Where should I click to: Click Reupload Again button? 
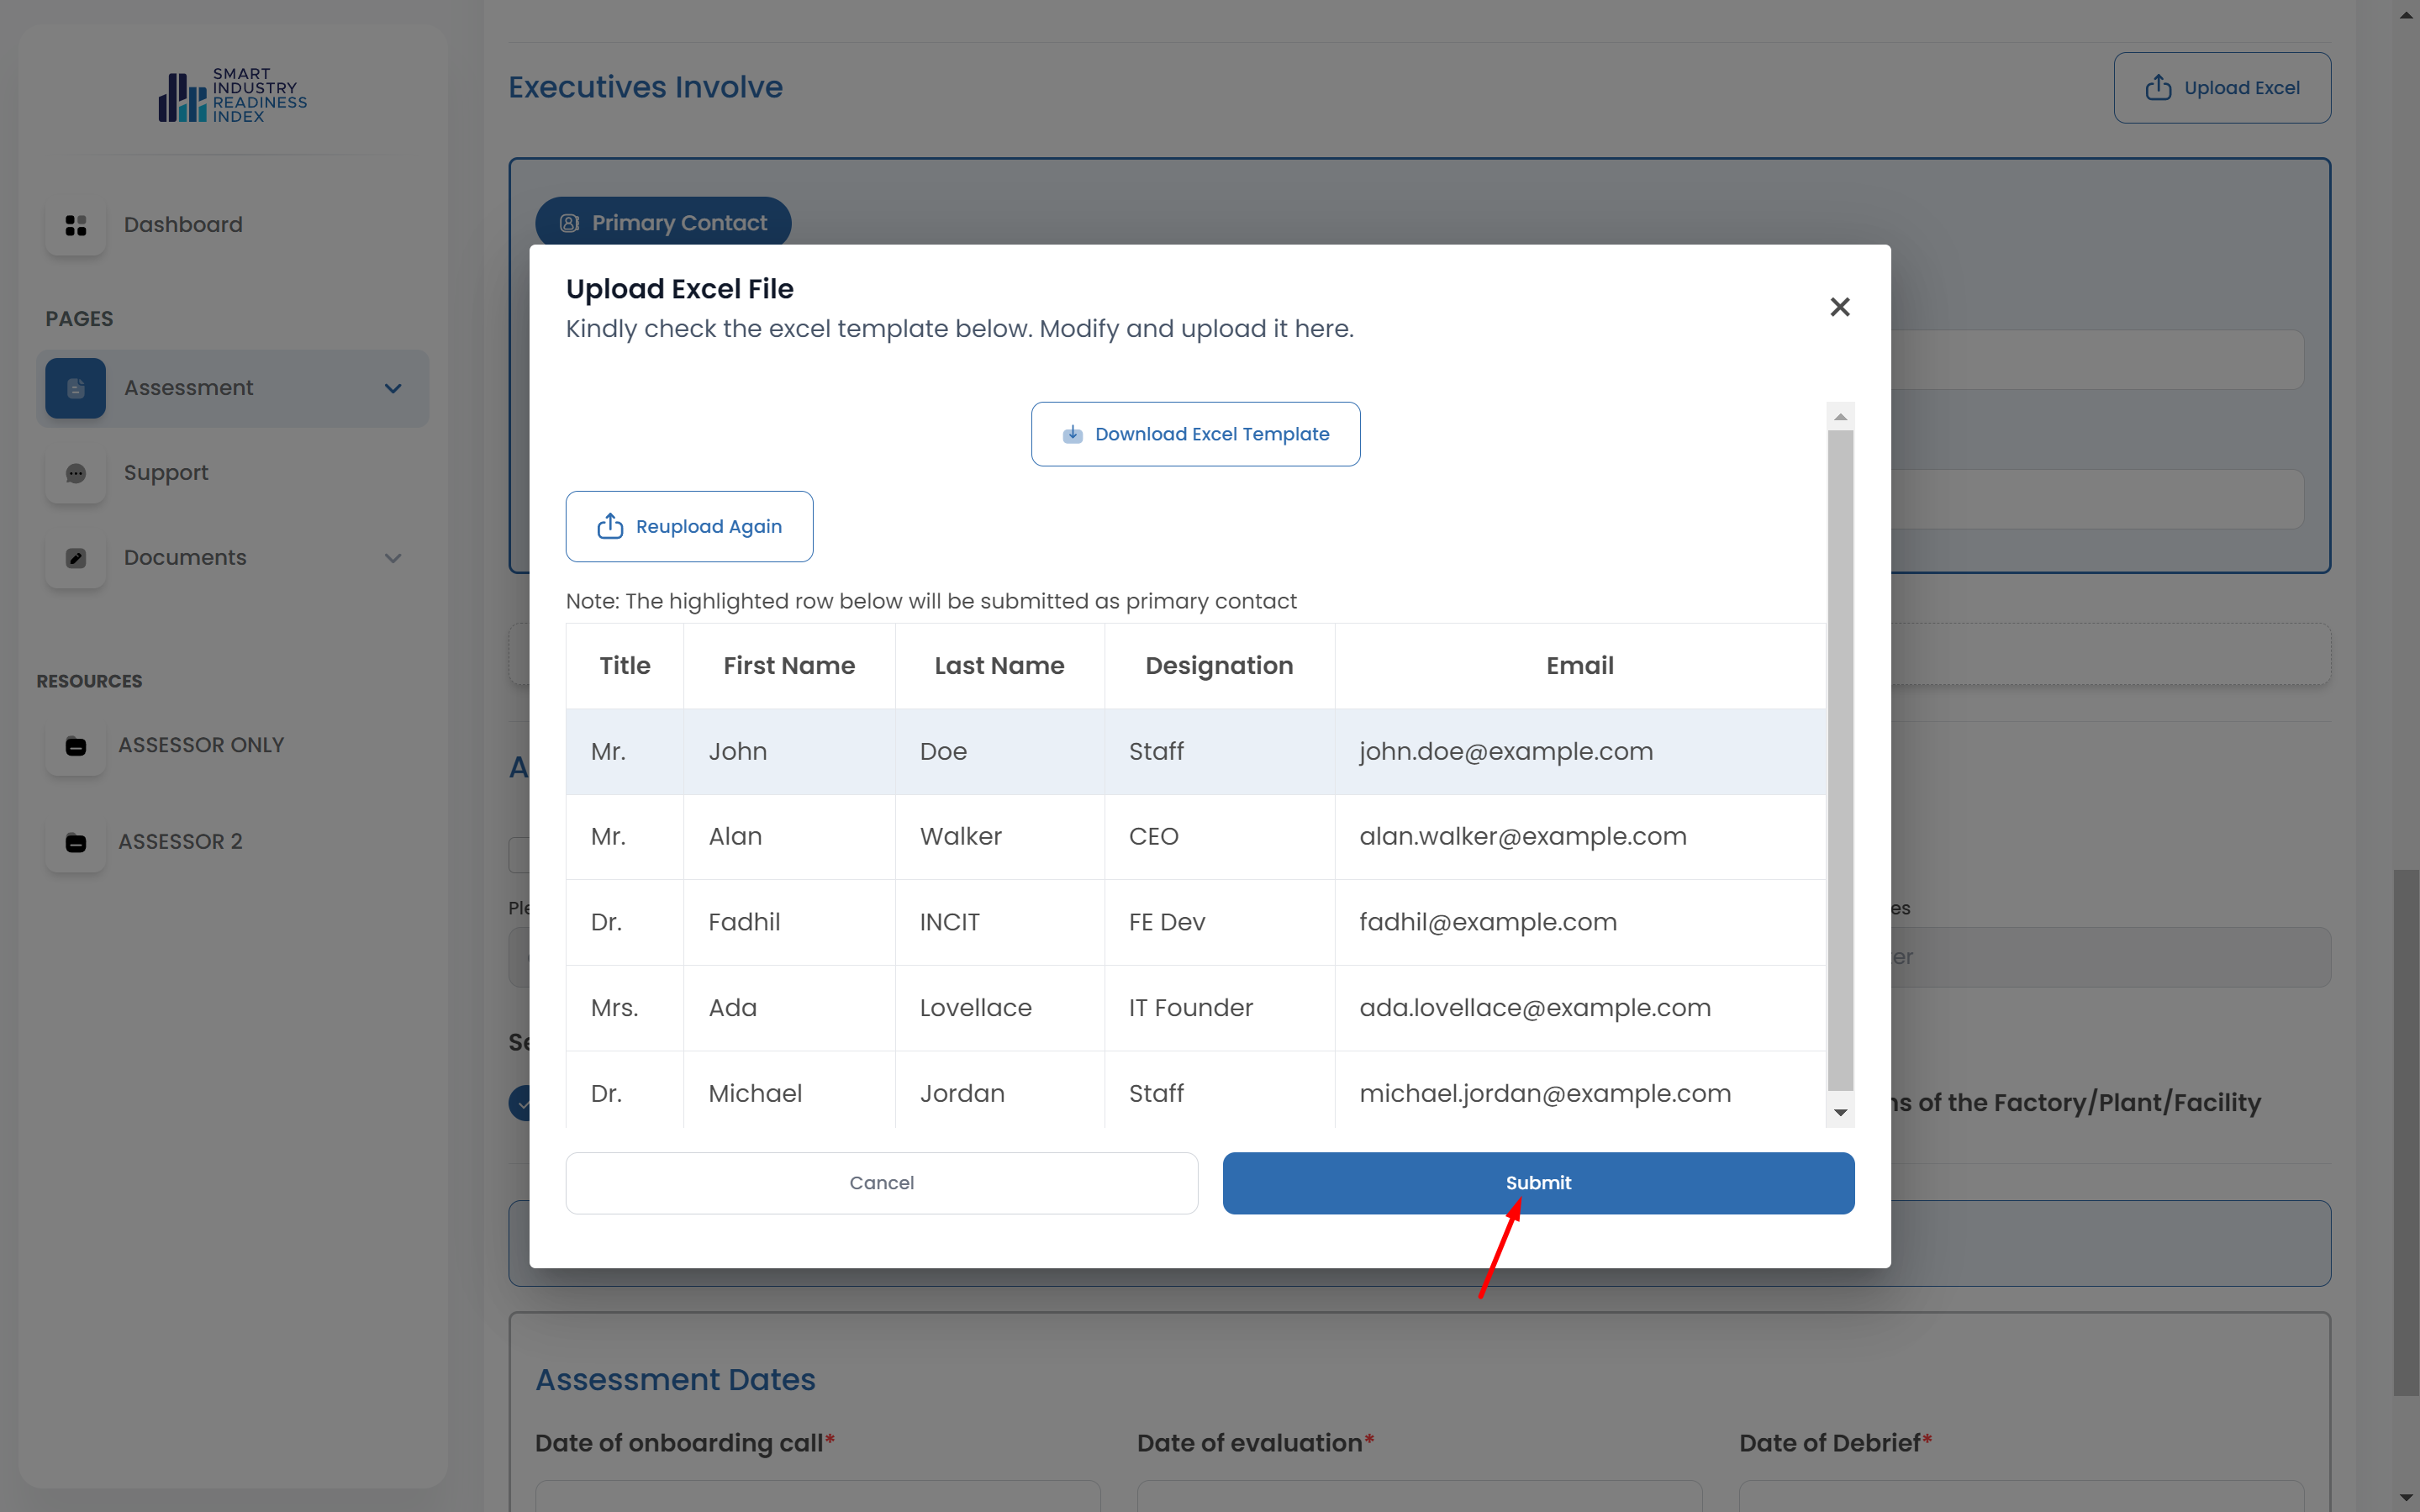click(689, 526)
